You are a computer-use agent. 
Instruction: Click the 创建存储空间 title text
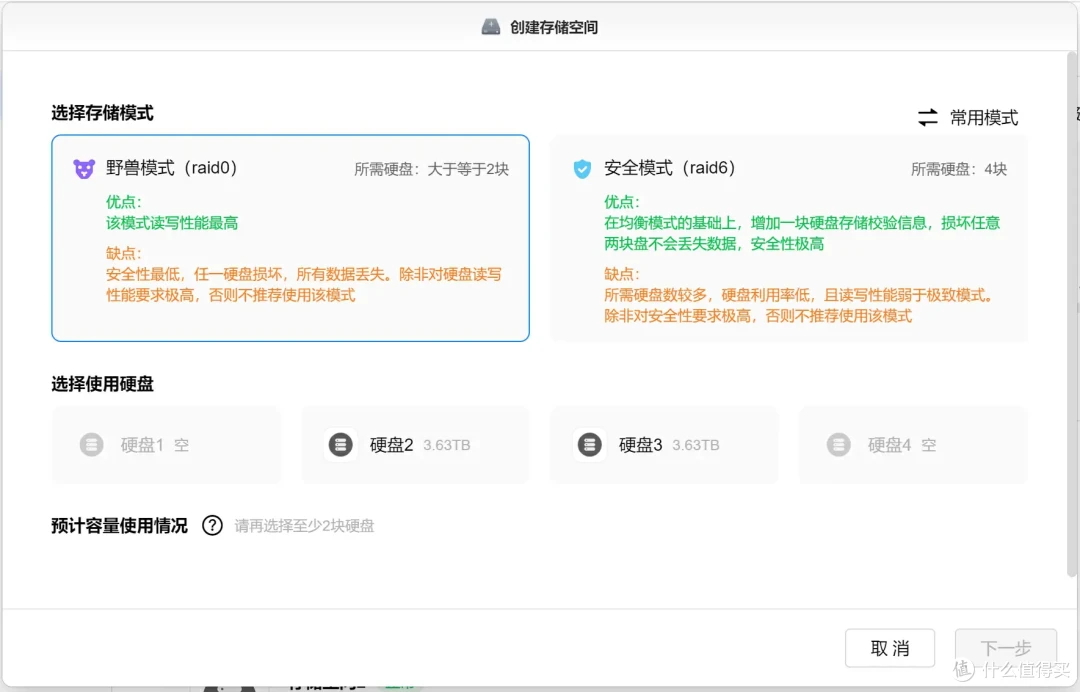554,28
